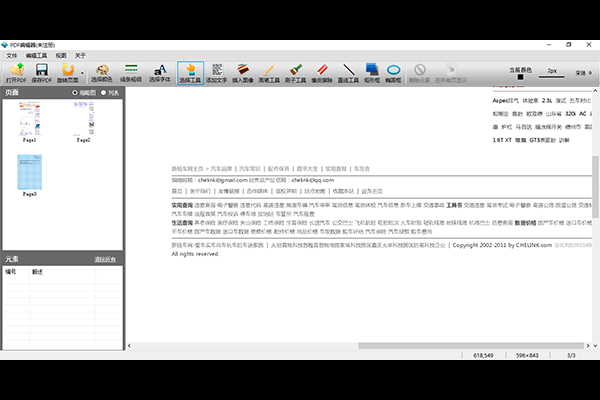Select the Brush (刷子工具) tool
600x400 pixels.
coord(295,73)
